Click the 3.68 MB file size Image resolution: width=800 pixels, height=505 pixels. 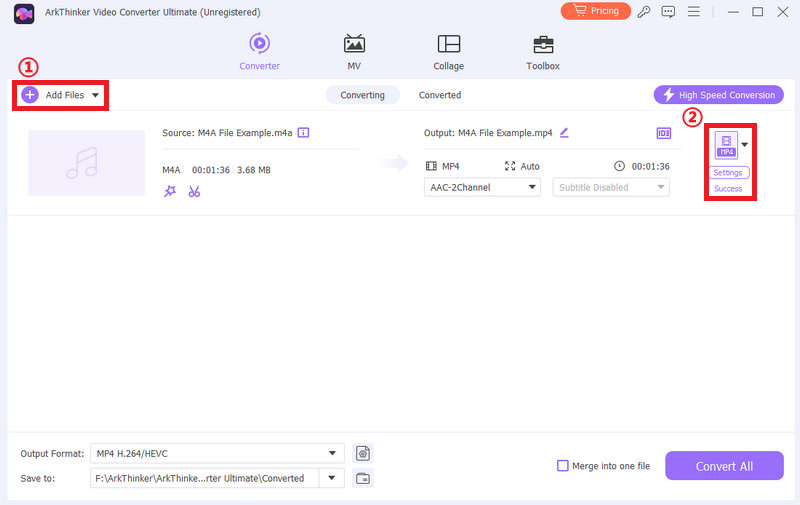coord(254,170)
